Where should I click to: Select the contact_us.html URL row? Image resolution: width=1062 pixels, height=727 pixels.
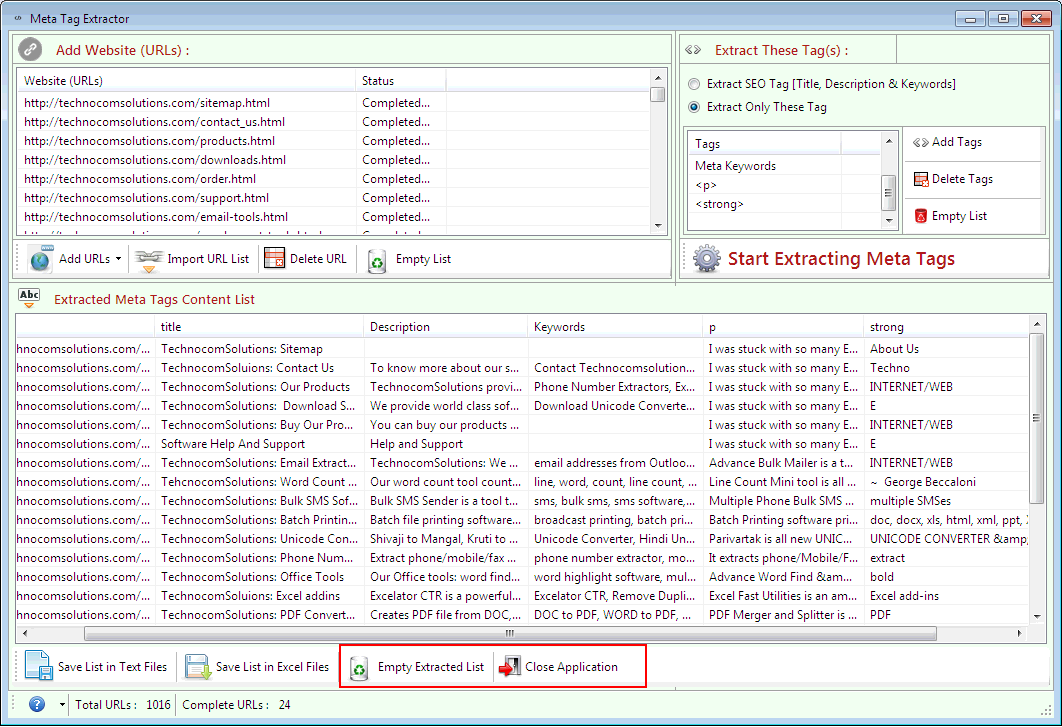click(333, 122)
